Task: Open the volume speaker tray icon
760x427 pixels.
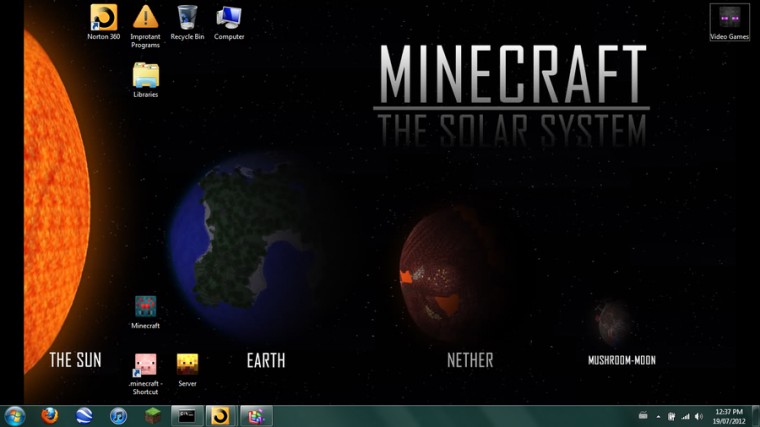Action: [698, 416]
